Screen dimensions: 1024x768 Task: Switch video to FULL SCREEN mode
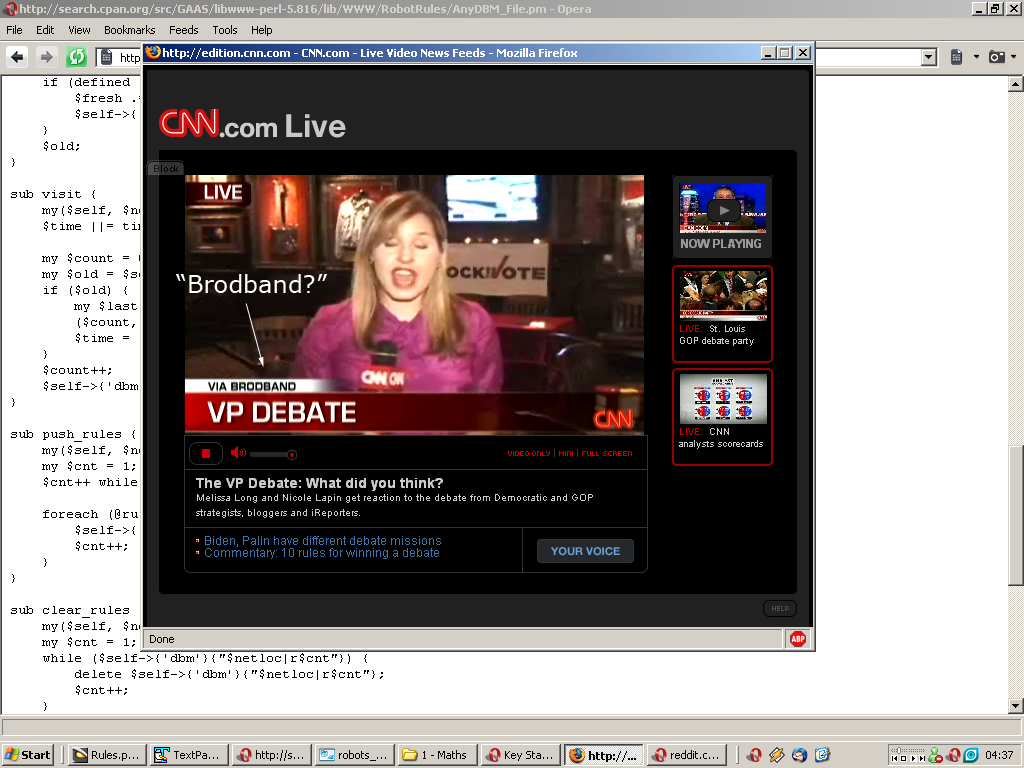[x=607, y=453]
